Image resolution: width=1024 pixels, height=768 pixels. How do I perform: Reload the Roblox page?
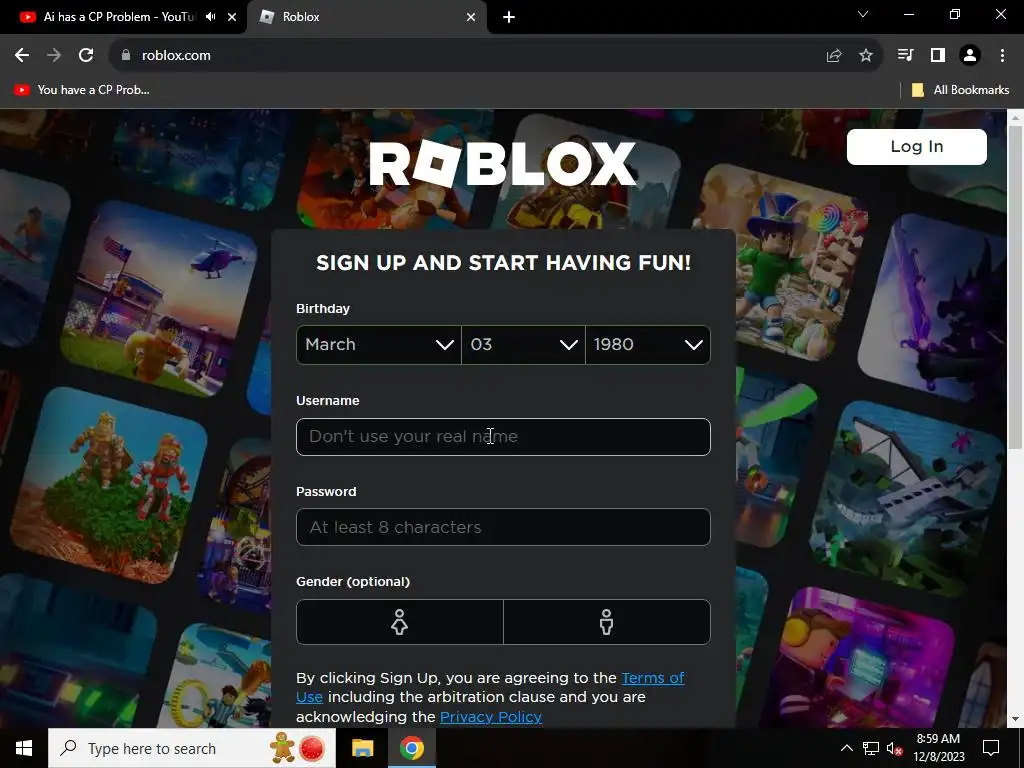pos(86,56)
